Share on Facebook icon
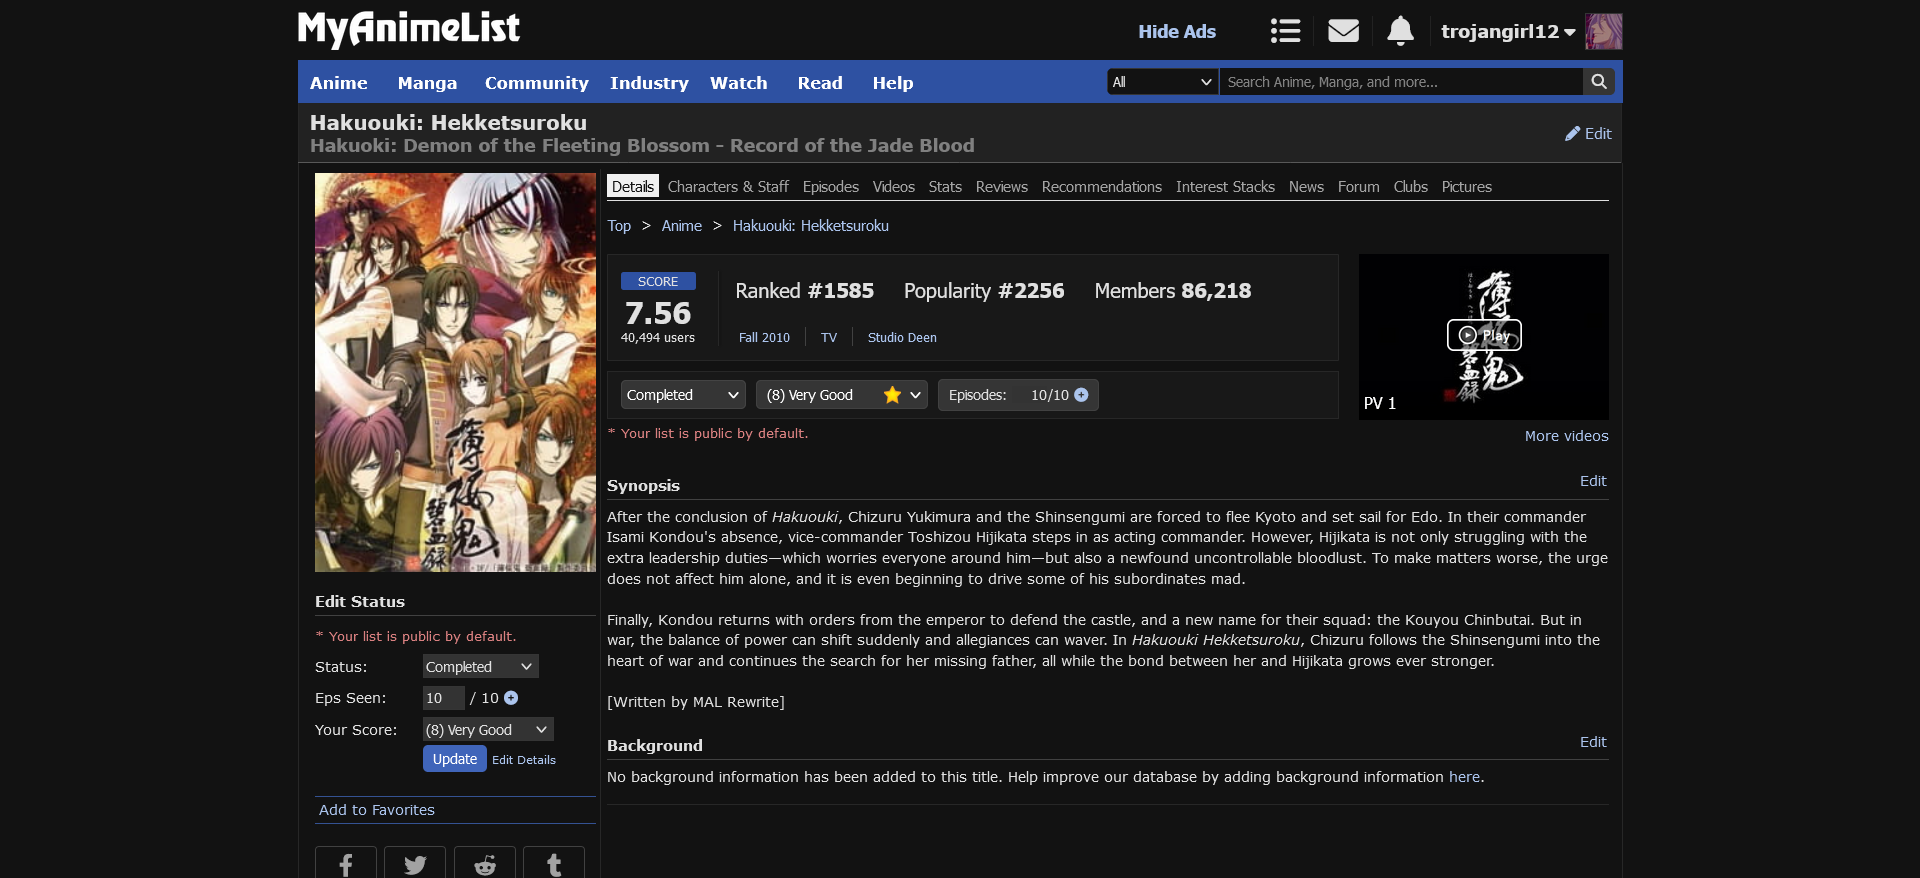Viewport: 1920px width, 878px height. pos(345,864)
